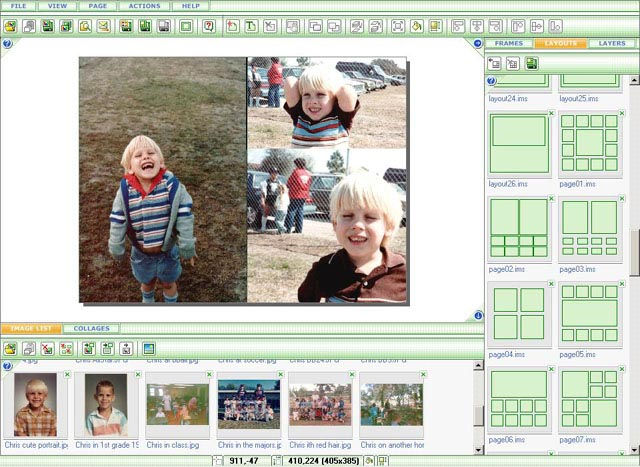This screenshot has width=640, height=467.
Task: Select the 'Chris cute portrait' image thumbnail
Action: click(x=36, y=405)
